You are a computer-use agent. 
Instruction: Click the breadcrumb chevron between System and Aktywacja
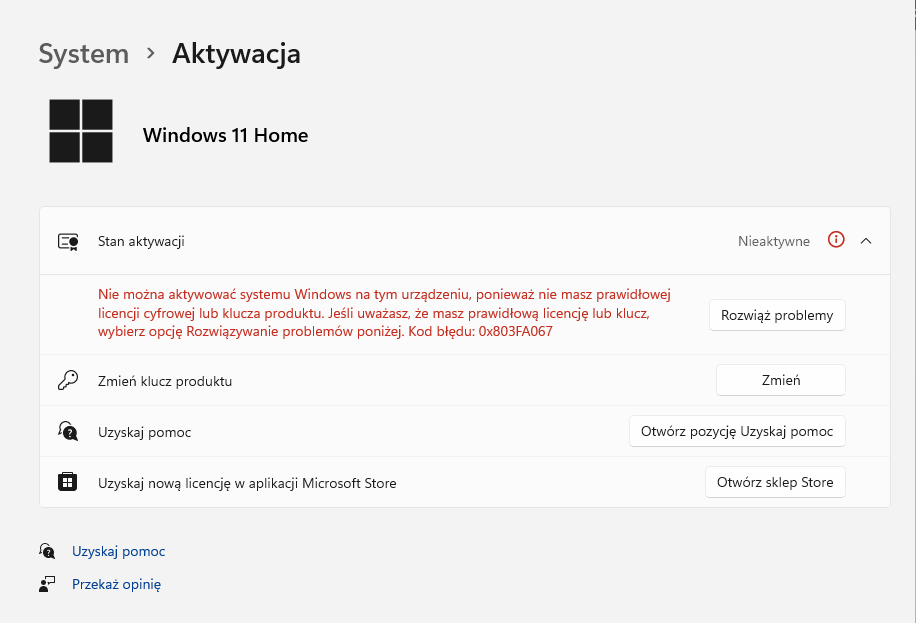click(x=151, y=53)
